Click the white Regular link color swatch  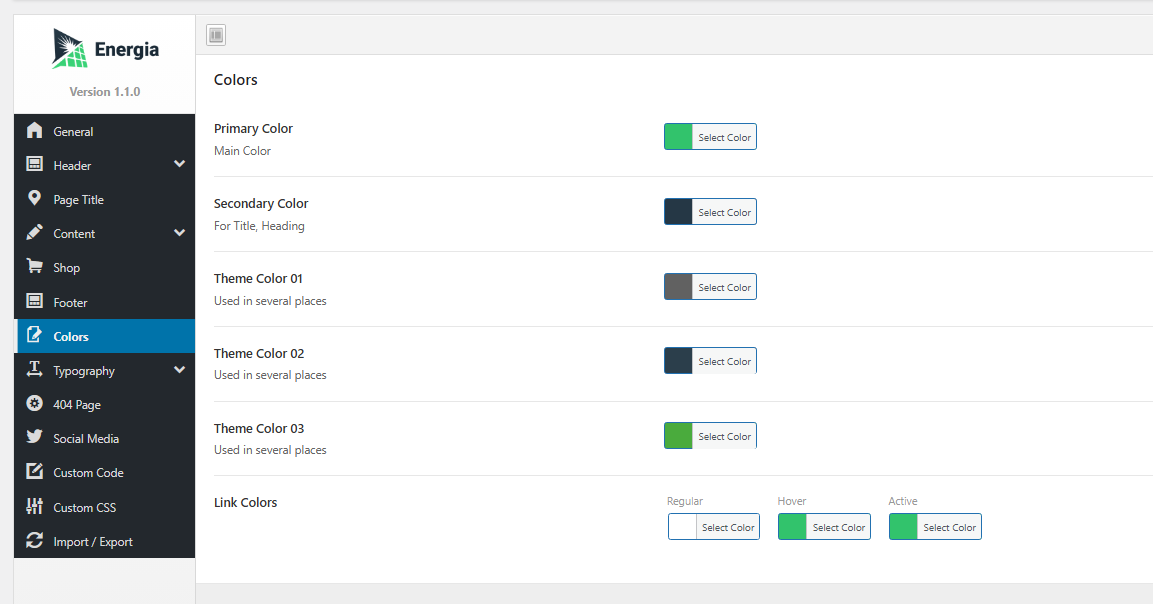coord(682,527)
